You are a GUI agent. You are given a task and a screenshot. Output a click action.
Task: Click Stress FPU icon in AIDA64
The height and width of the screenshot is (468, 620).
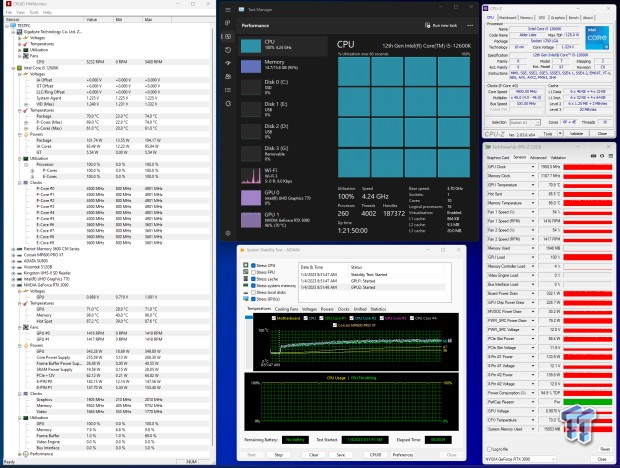coord(246,272)
